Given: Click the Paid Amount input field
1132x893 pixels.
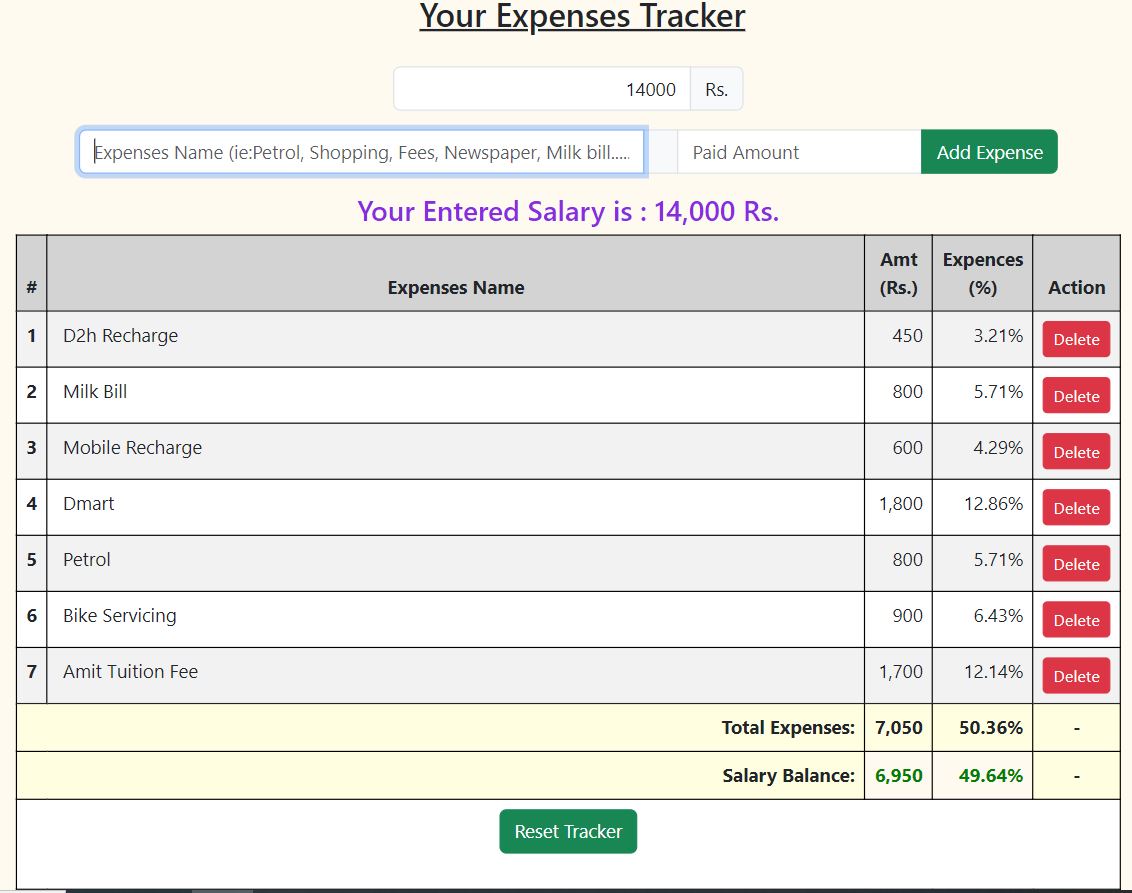Looking at the screenshot, I should pos(798,152).
